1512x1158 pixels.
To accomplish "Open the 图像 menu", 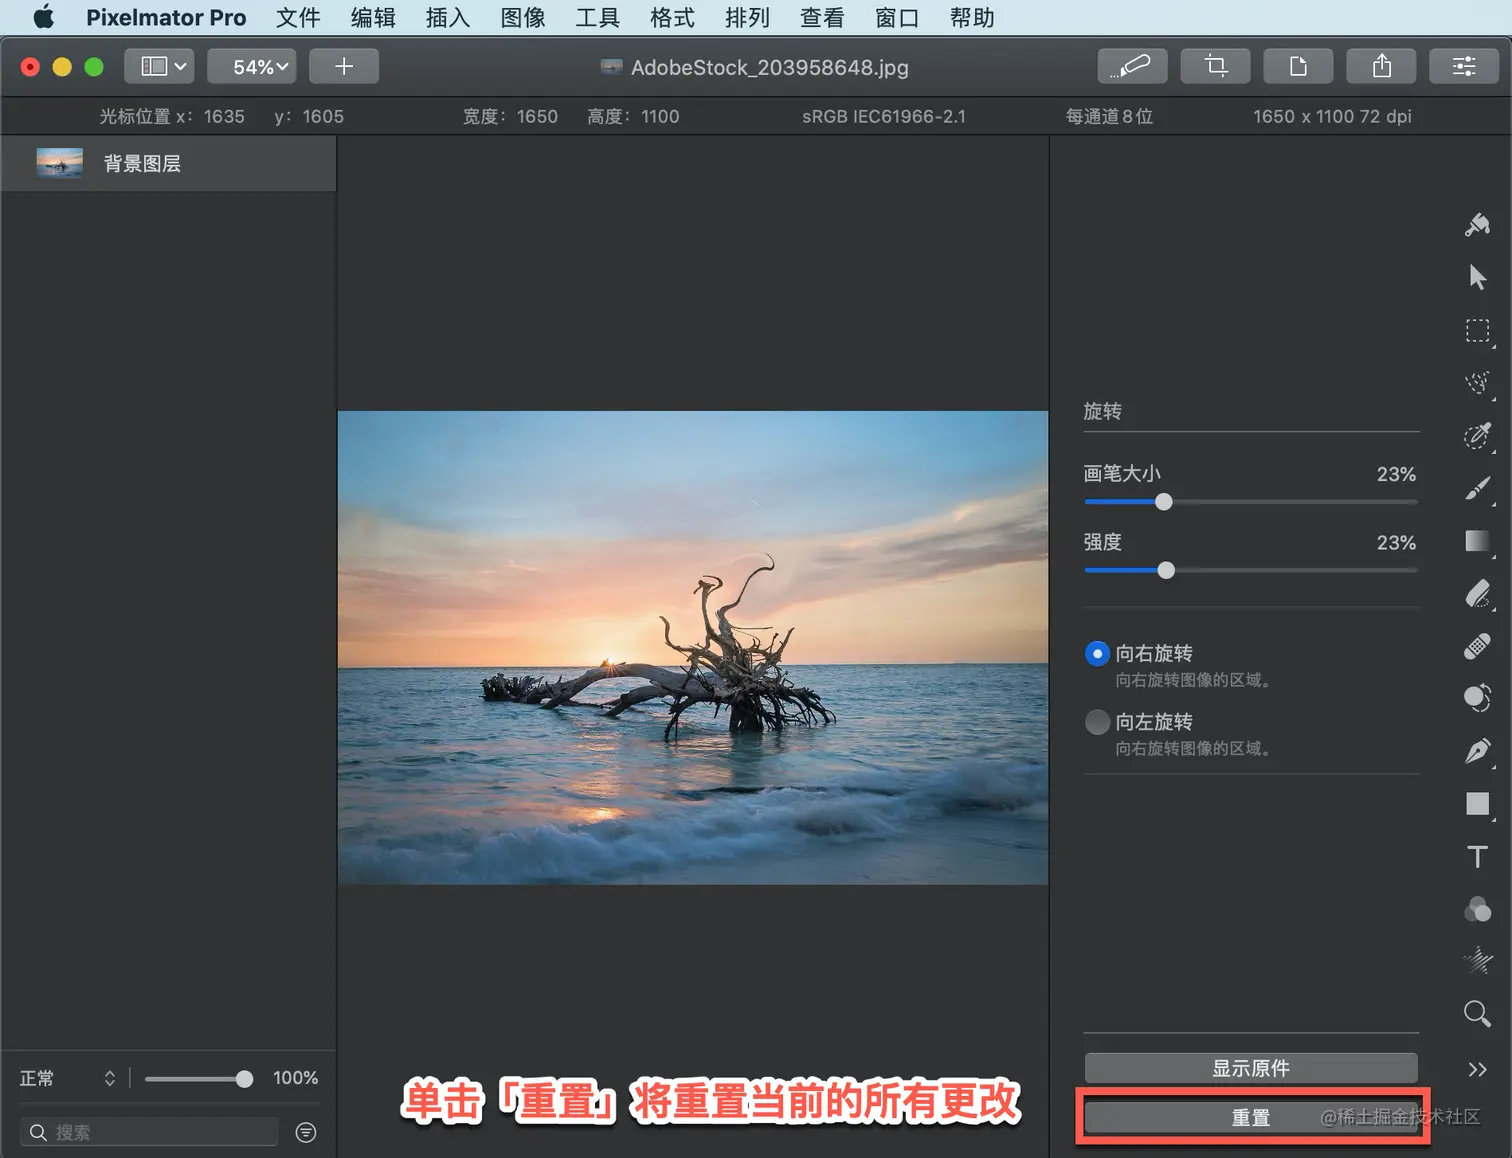I will coord(523,17).
